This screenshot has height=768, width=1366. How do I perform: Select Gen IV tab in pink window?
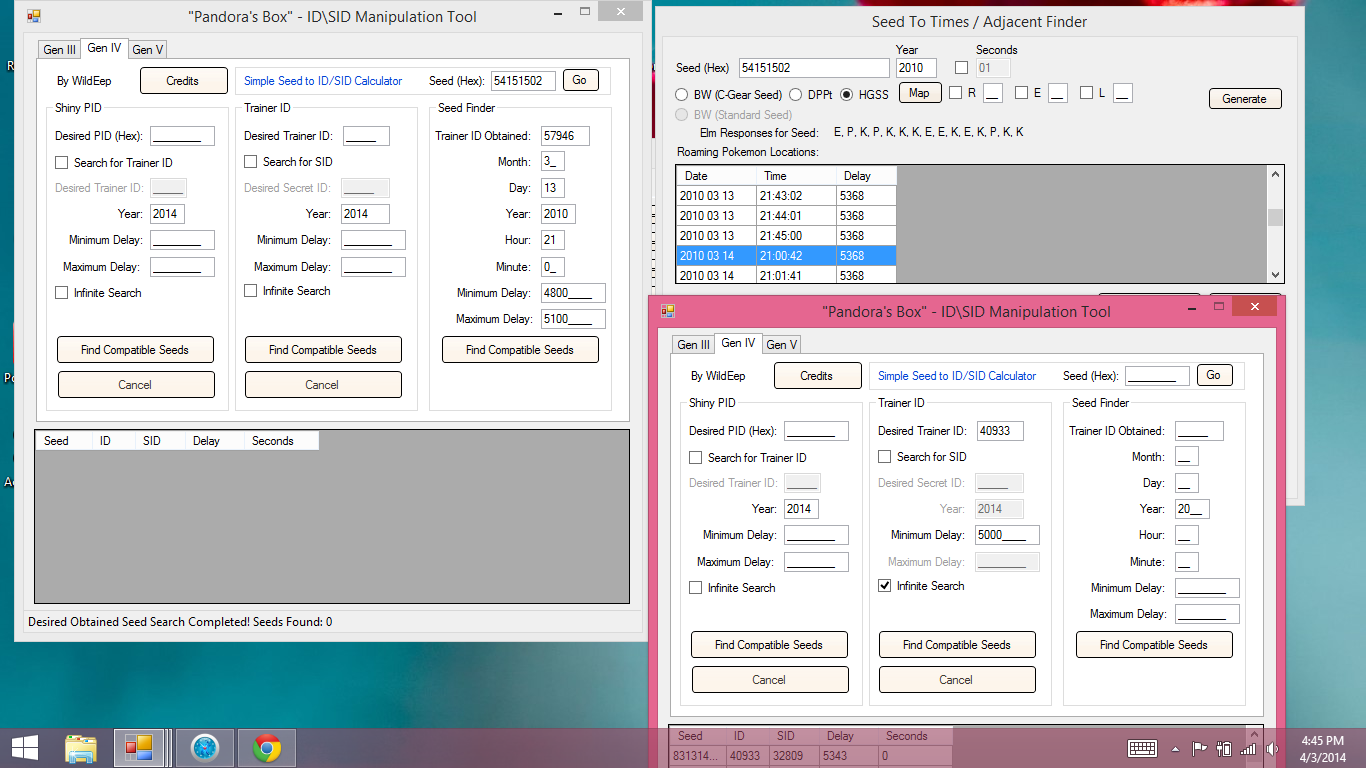point(738,343)
